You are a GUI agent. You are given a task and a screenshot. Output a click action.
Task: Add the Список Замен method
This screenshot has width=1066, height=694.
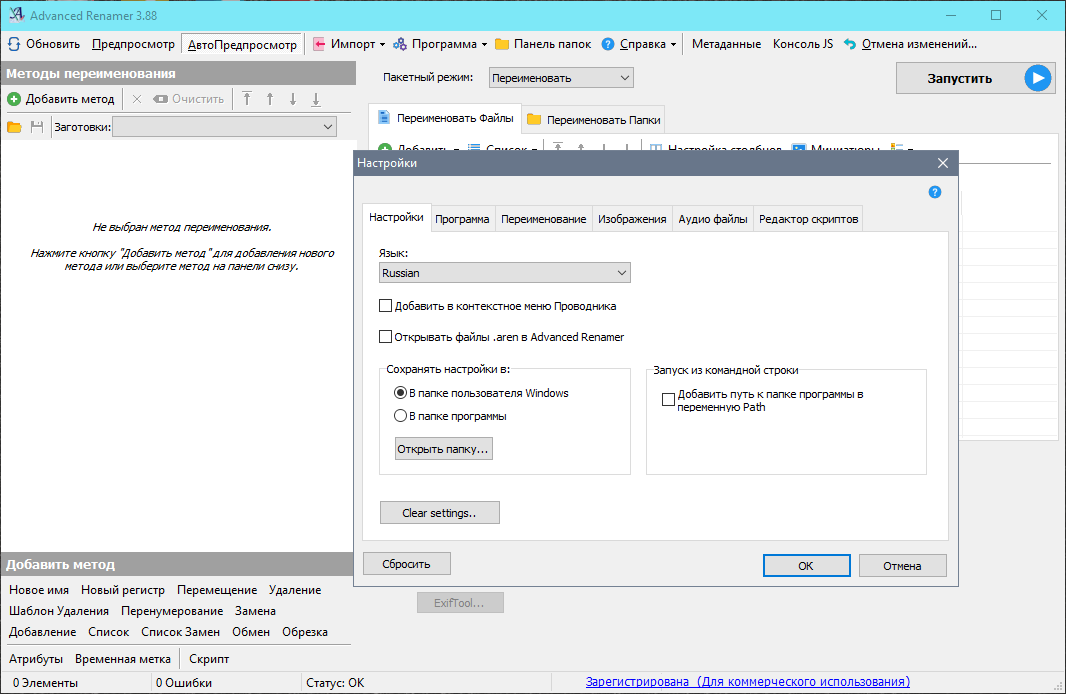181,632
